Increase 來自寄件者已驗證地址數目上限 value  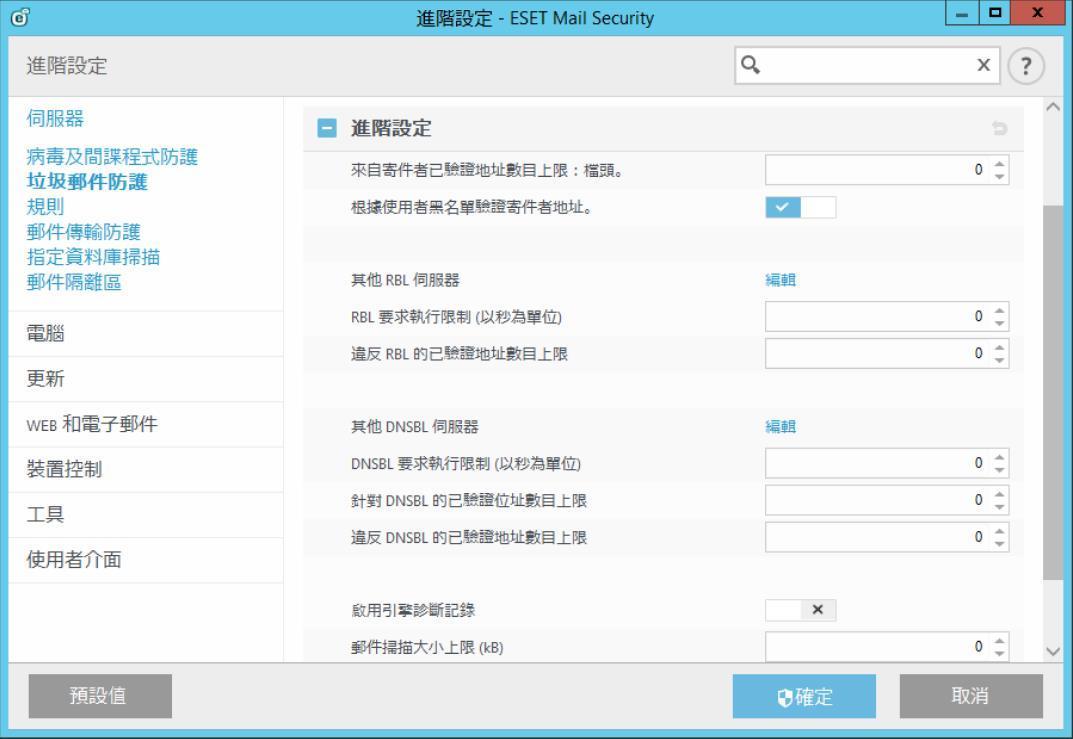tap(1000, 164)
